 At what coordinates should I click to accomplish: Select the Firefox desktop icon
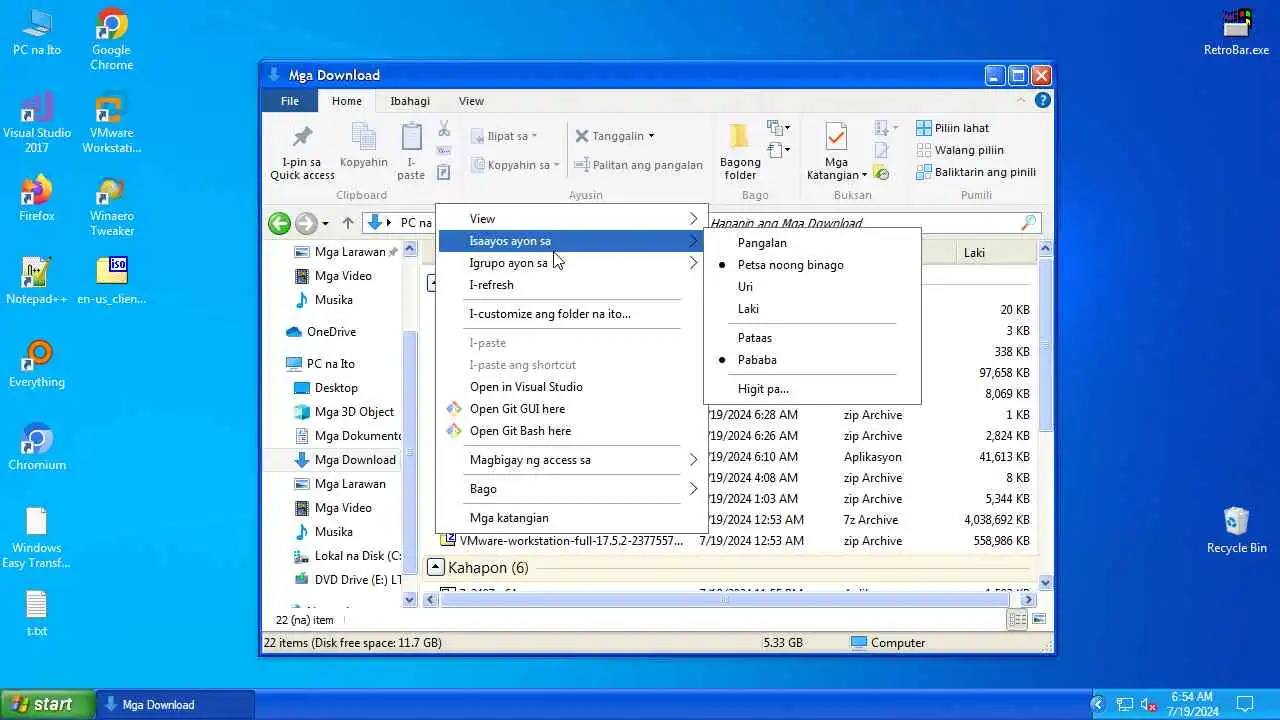(x=37, y=198)
